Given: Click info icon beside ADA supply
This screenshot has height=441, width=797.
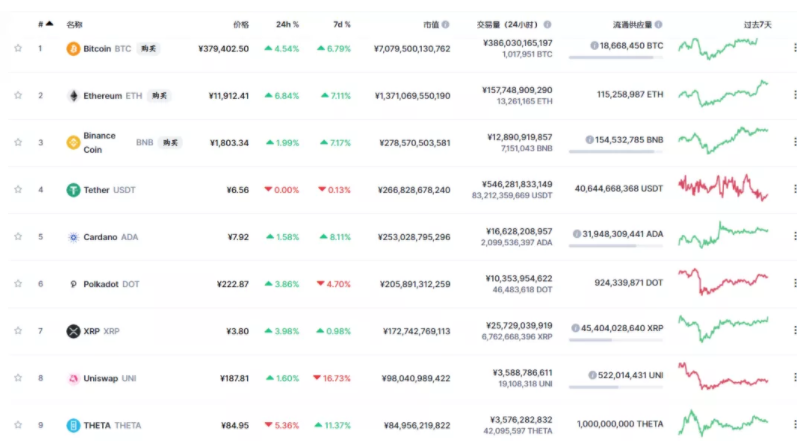Looking at the screenshot, I should (x=576, y=234).
